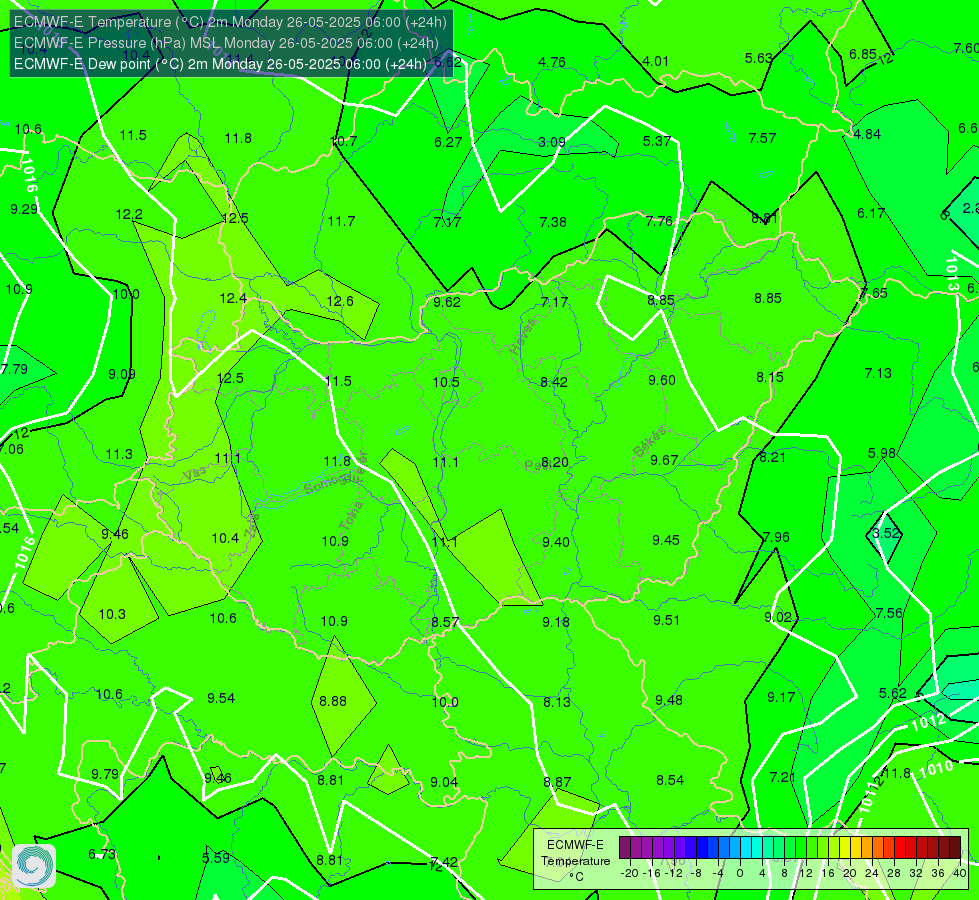The width and height of the screenshot is (979, 900).
Task: Click the 8.42 temperature value
Action: click(554, 382)
